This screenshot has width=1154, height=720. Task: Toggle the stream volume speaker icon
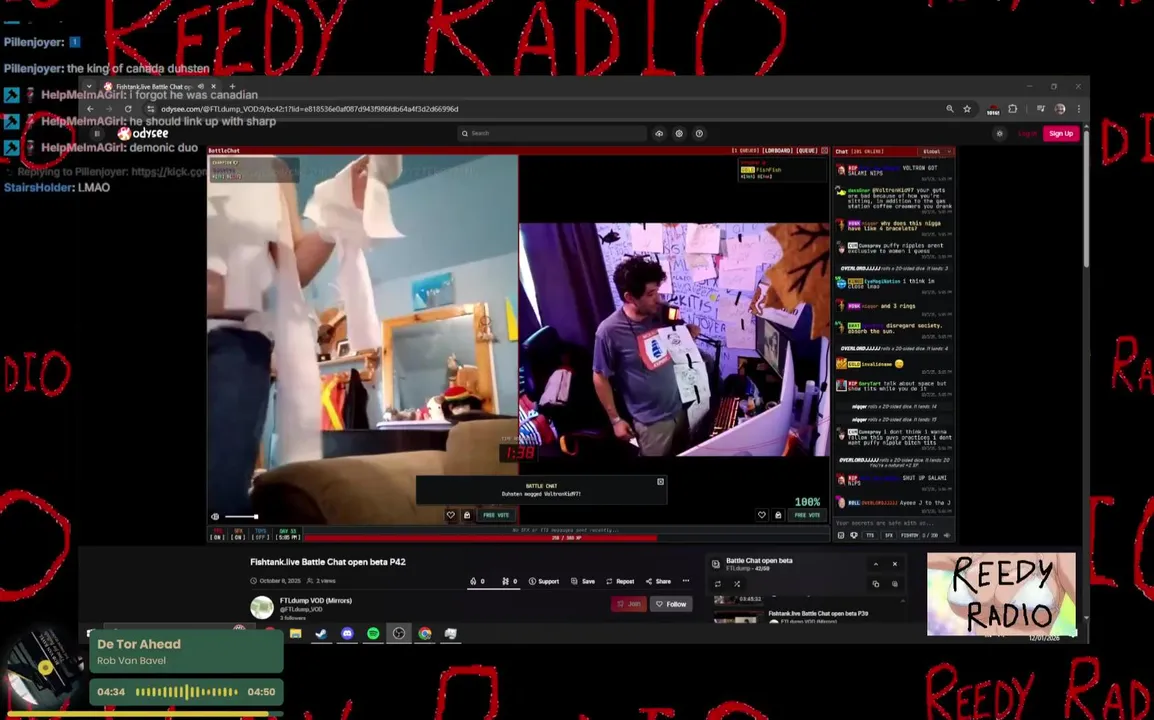(x=215, y=517)
